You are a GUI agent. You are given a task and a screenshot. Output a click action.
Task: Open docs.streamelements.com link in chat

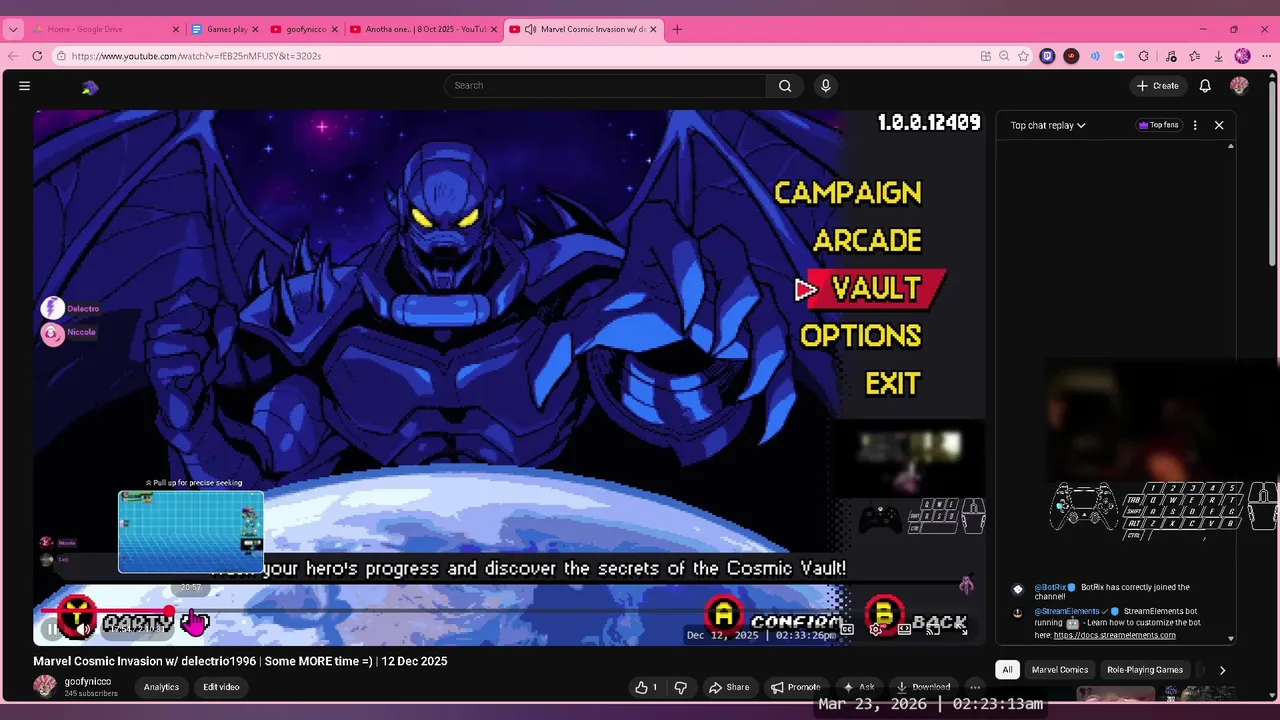click(1114, 635)
